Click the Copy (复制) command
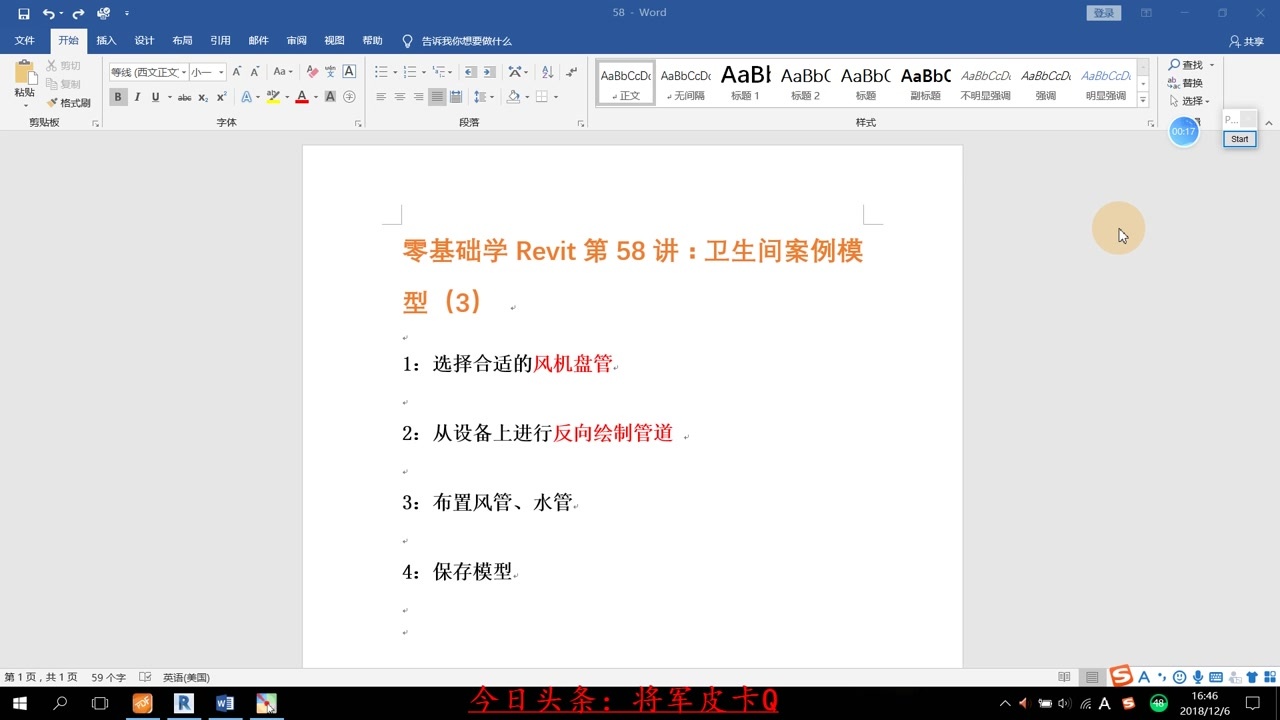Viewport: 1280px width, 720px height. [63, 84]
